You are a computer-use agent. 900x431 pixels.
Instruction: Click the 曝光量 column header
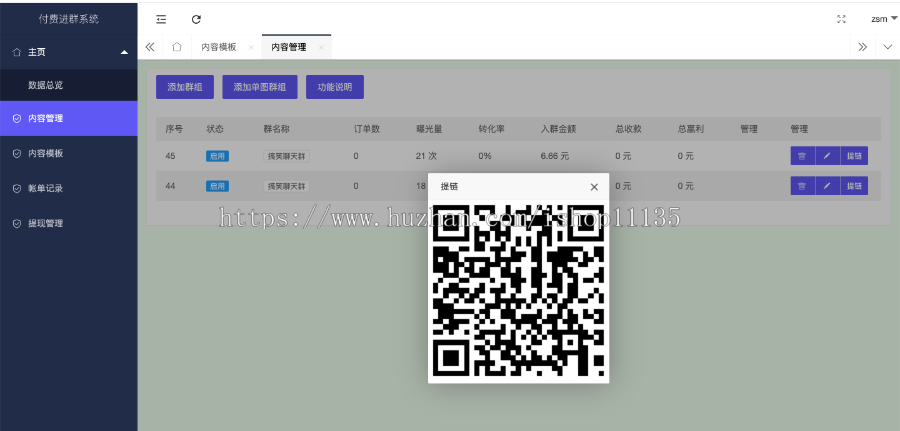click(x=429, y=129)
